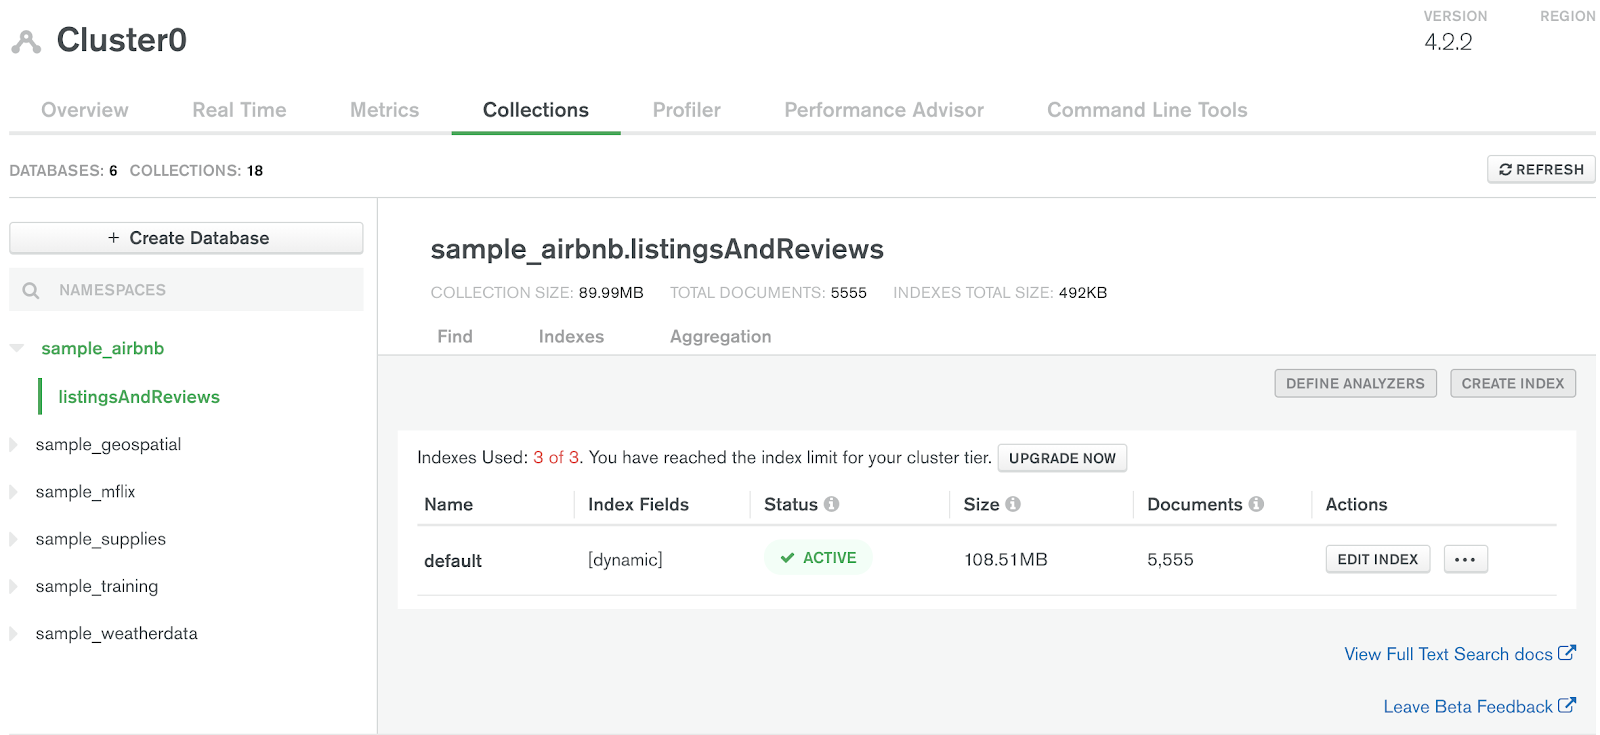Image resolution: width=1600 pixels, height=735 pixels.
Task: Click the info icon next to Size
Action: [x=1013, y=504]
